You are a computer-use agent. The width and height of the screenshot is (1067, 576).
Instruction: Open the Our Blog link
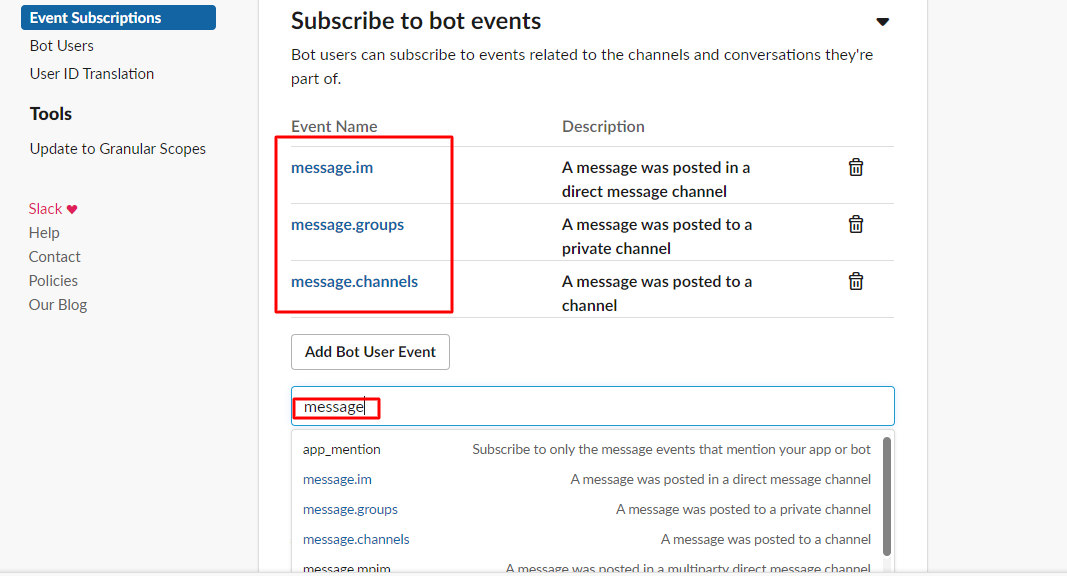tap(58, 305)
